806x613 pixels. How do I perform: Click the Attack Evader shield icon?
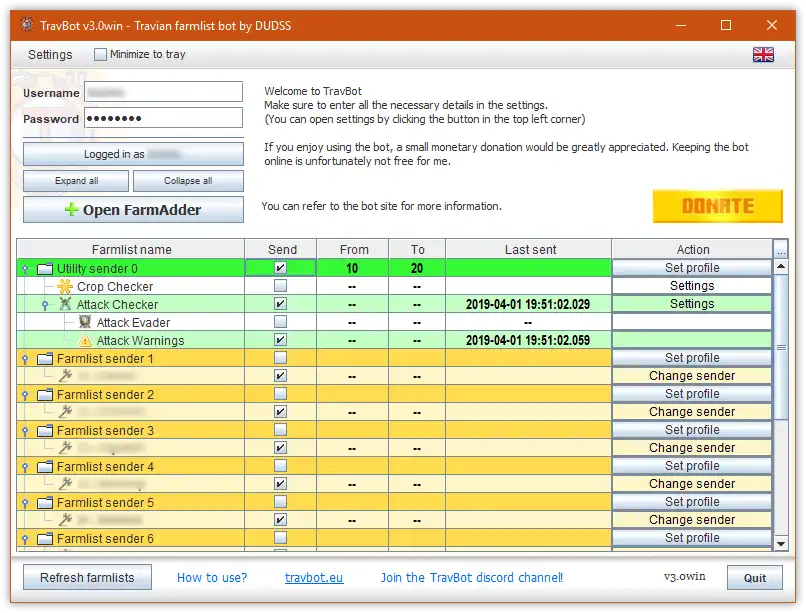85,322
